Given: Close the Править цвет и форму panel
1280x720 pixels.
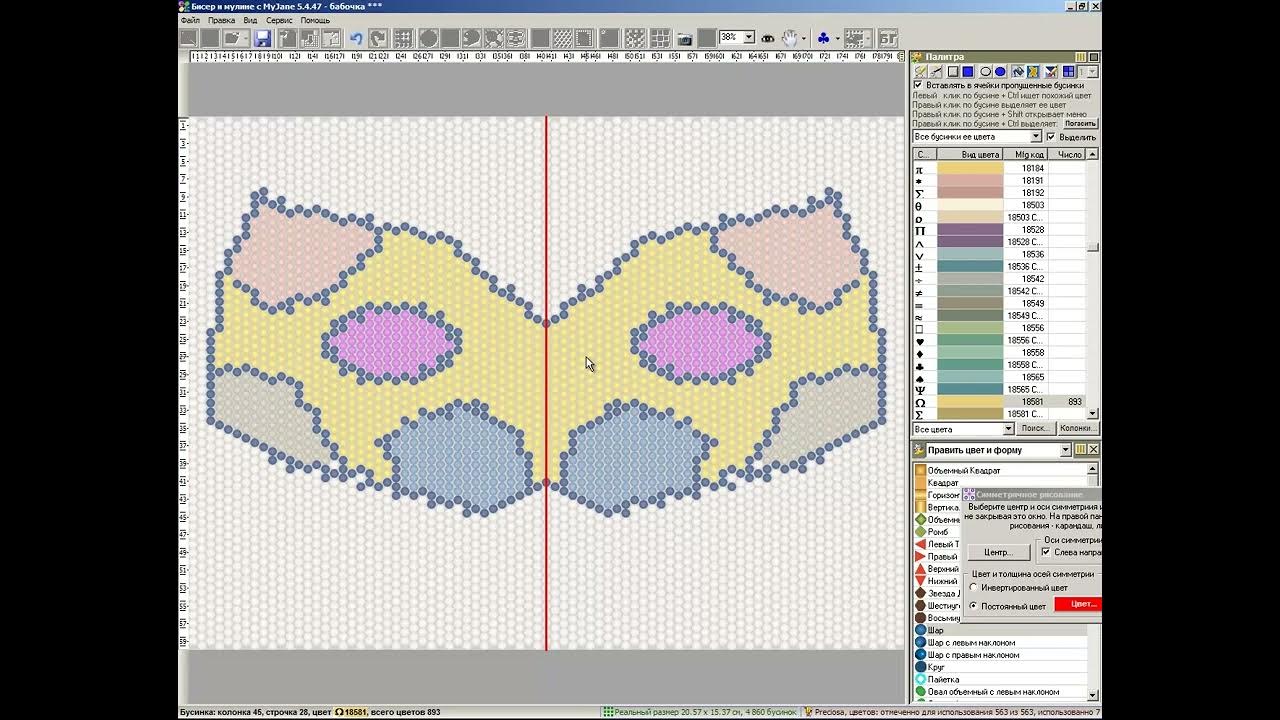Looking at the screenshot, I should (1093, 450).
